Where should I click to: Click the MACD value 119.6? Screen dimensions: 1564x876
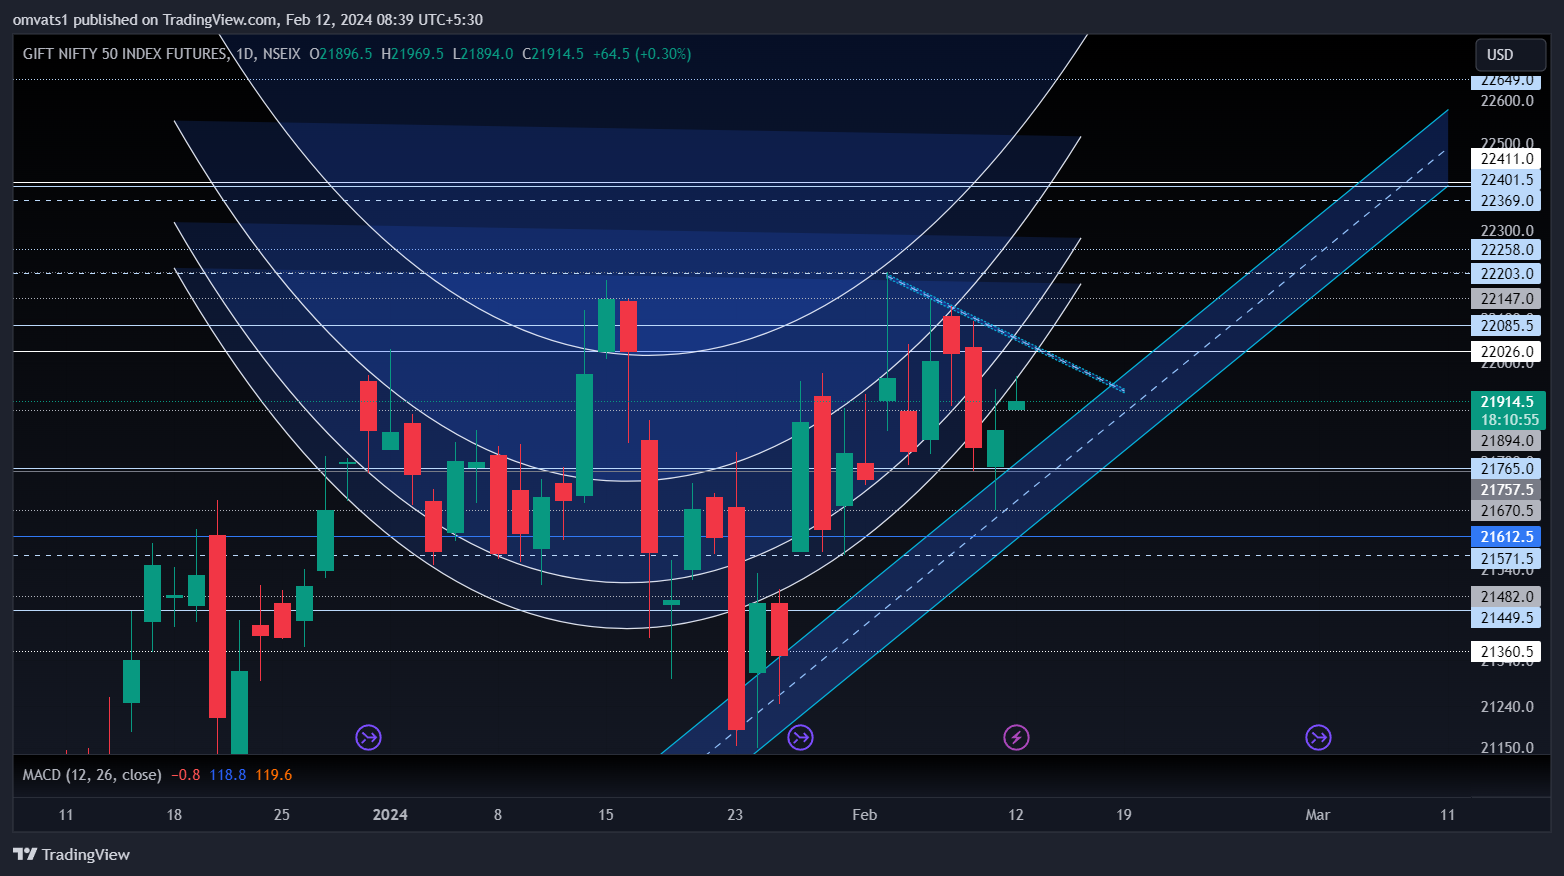coord(274,775)
